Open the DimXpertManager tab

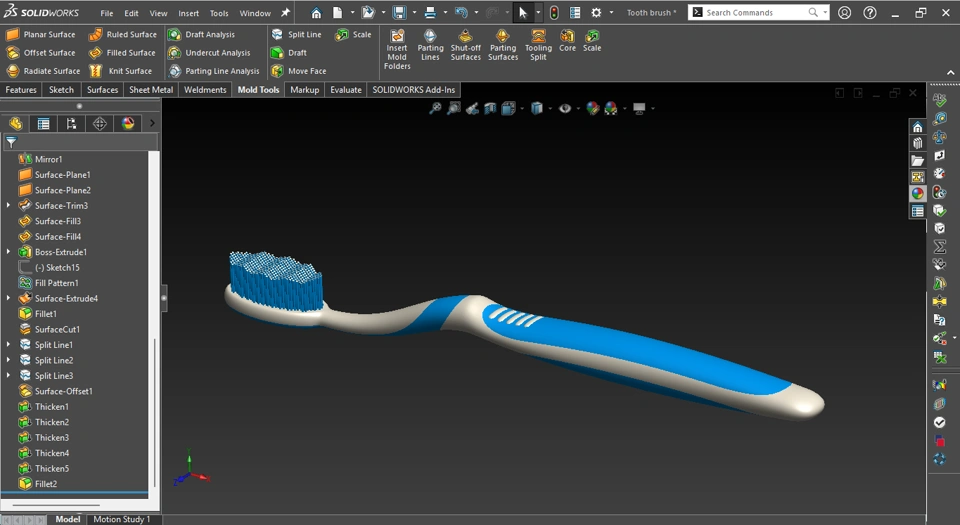pos(100,124)
